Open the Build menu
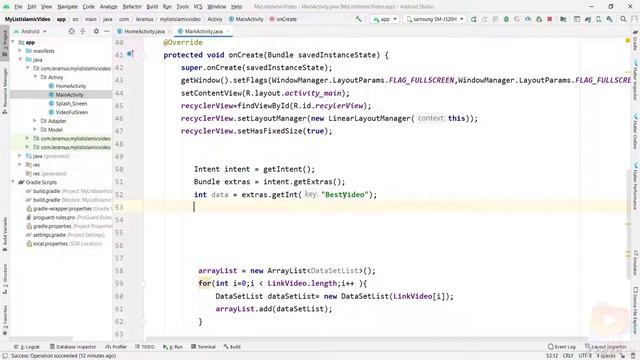This screenshot has width=640, height=360. tap(152, 7)
